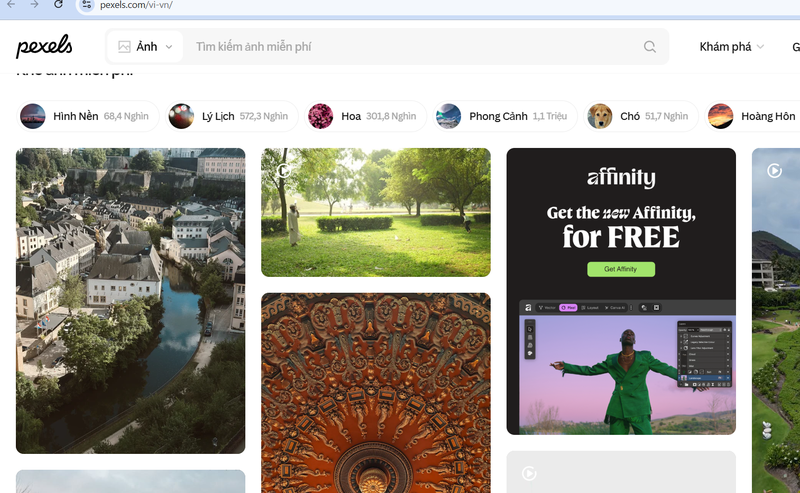Click the play icon on the resort garden video
800x493 pixels.
coord(774,170)
